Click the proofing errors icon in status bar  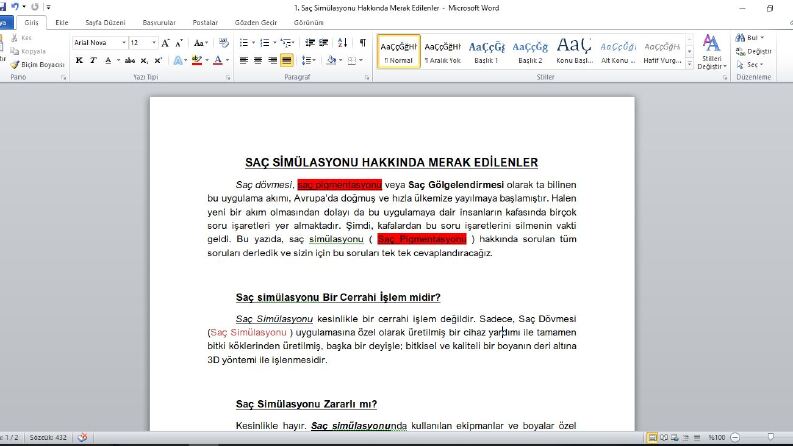pos(82,437)
